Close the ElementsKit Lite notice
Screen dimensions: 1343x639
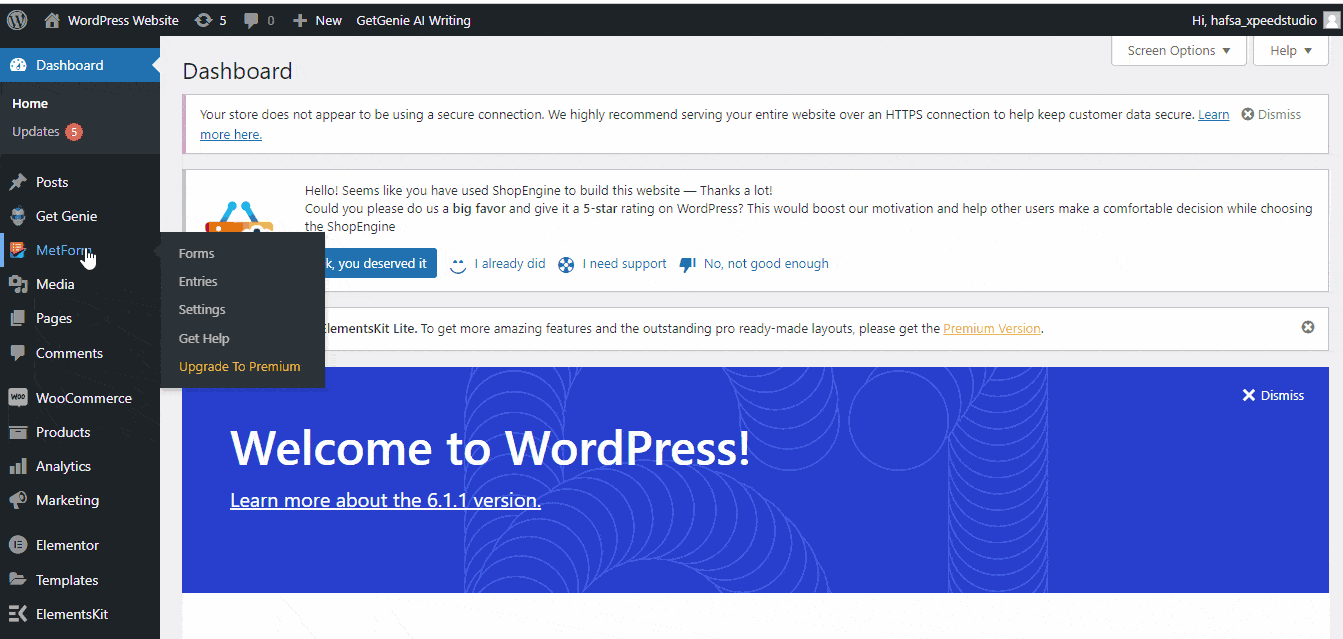pos(1308,327)
